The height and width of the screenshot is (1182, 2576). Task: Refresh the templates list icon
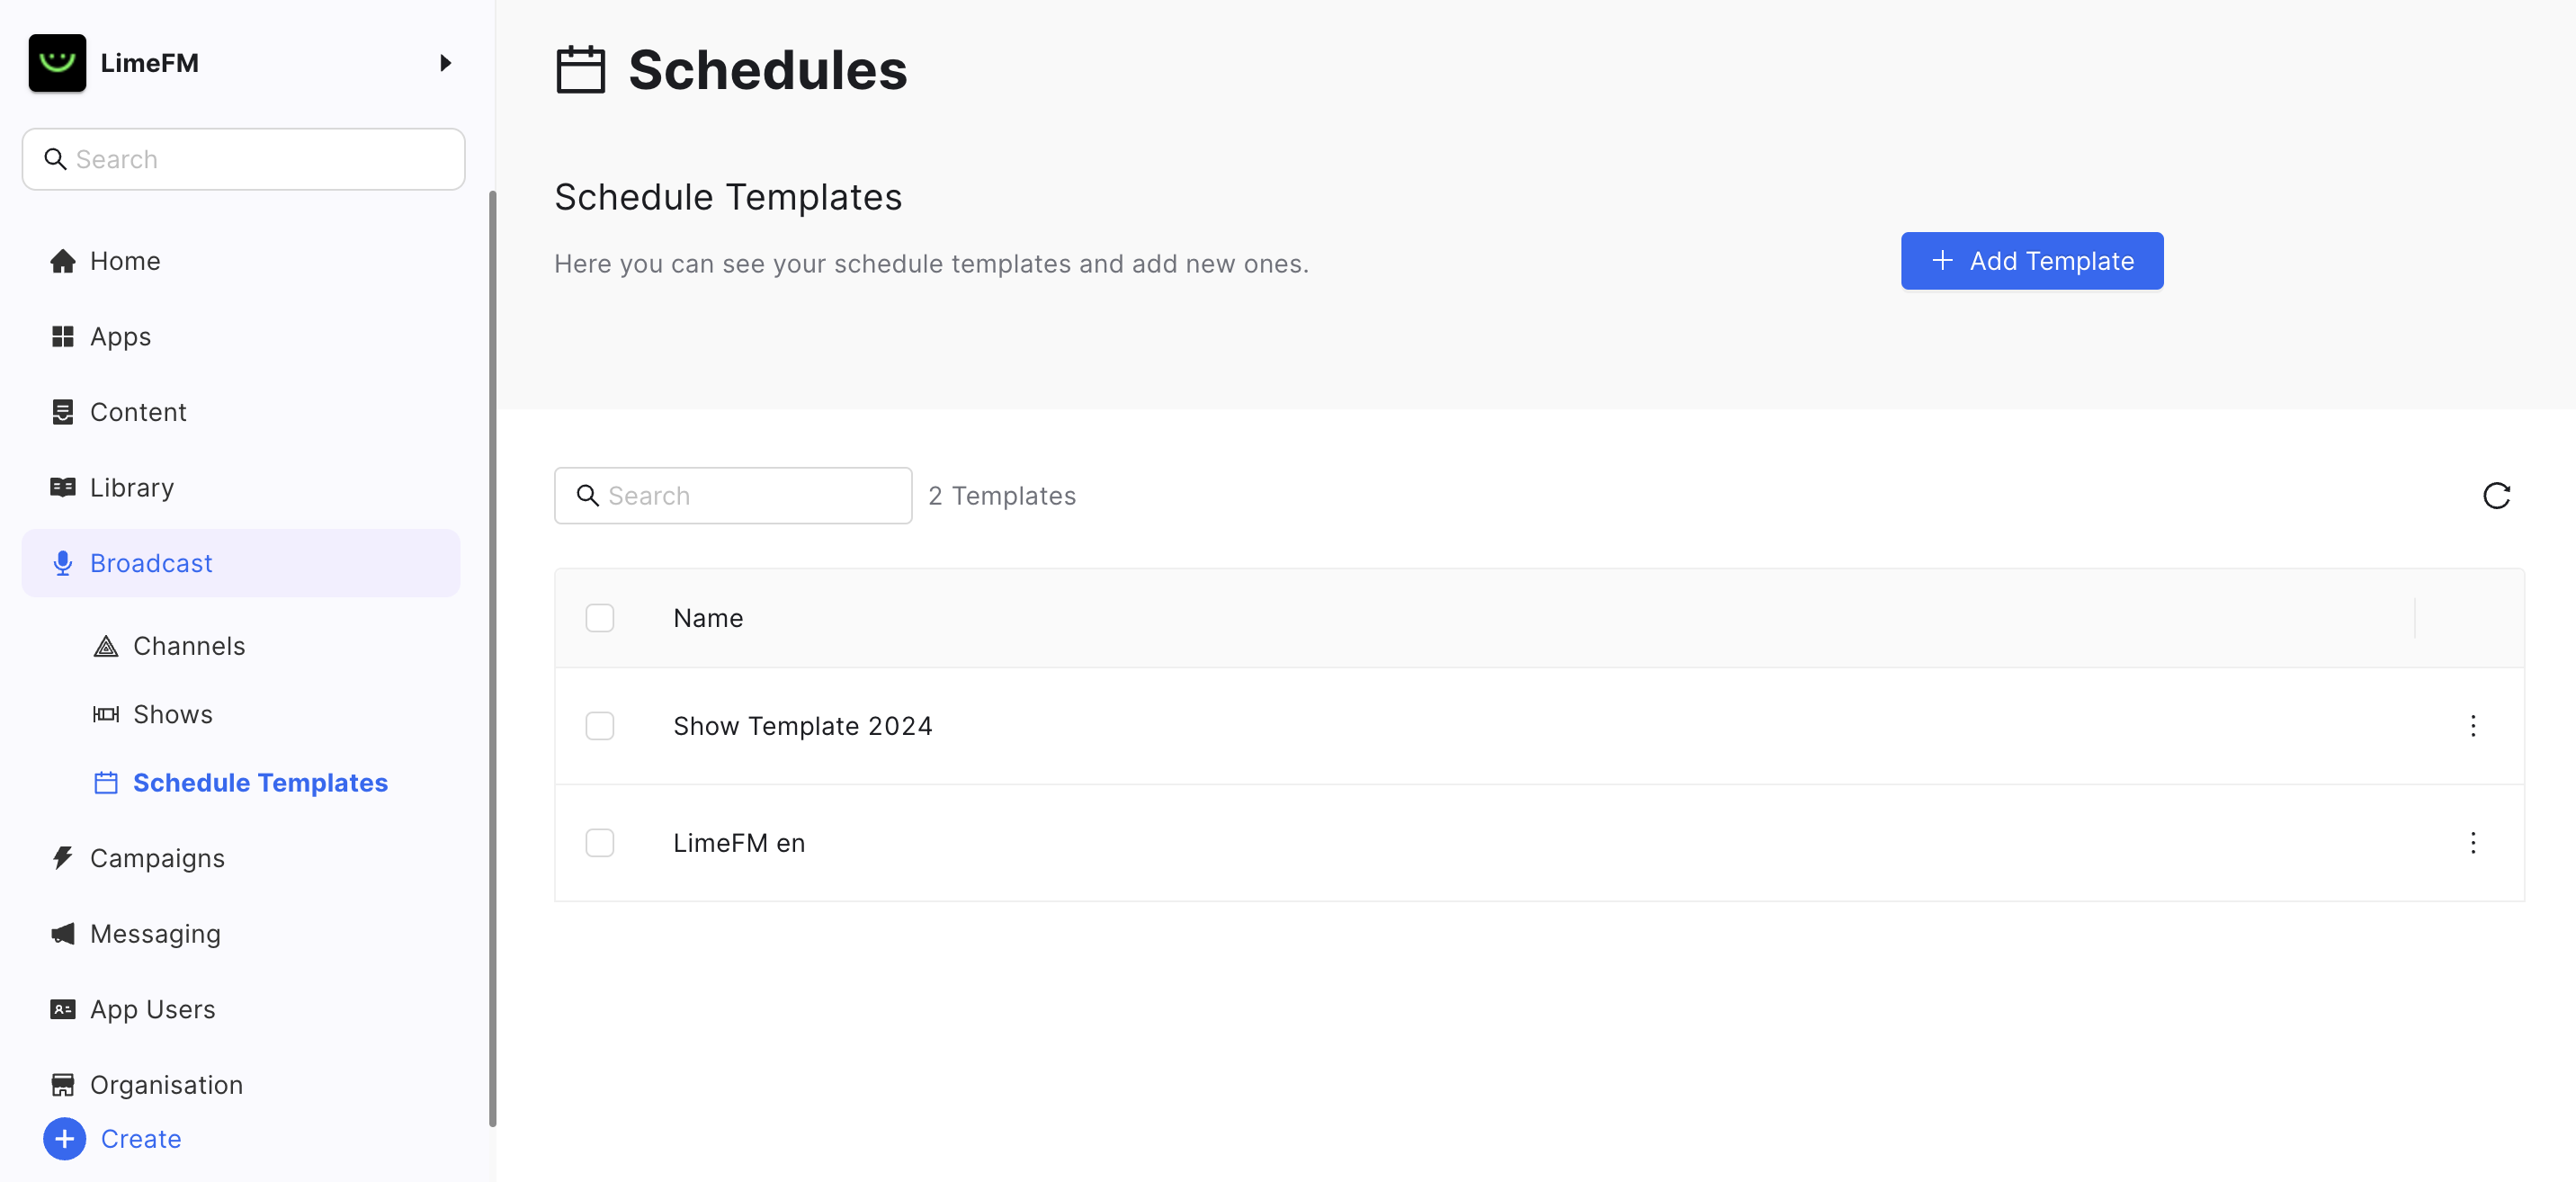[x=2496, y=496]
